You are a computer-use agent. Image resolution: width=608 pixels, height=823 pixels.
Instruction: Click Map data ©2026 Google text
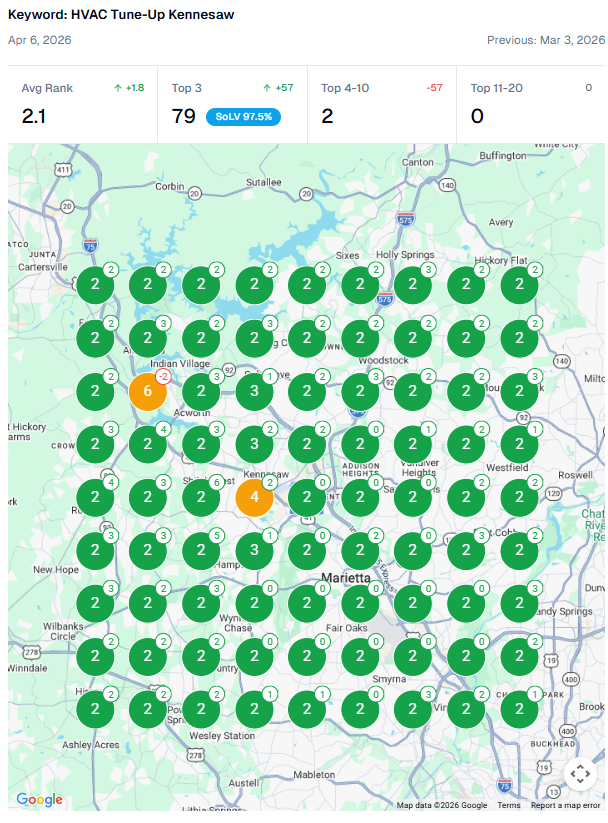coord(442,805)
